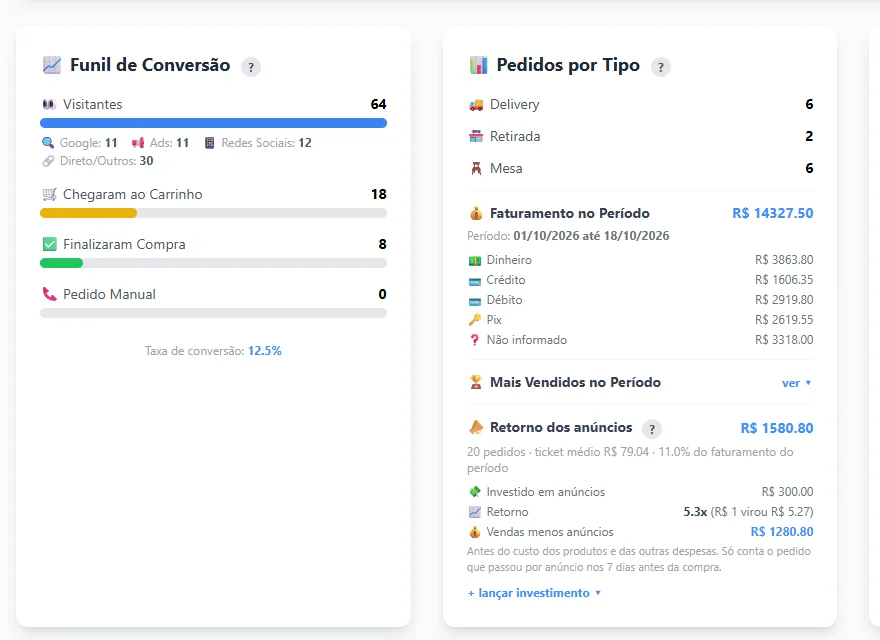Click the Pedidos por Tipo bar-chart icon
The image size is (880, 640).
(478, 65)
